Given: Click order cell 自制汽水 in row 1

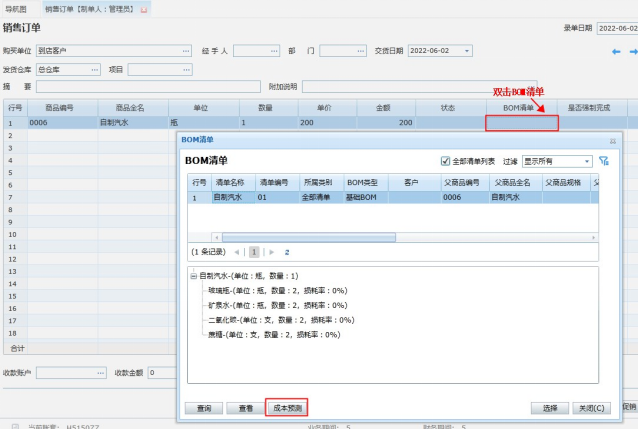Looking at the screenshot, I should [x=133, y=123].
